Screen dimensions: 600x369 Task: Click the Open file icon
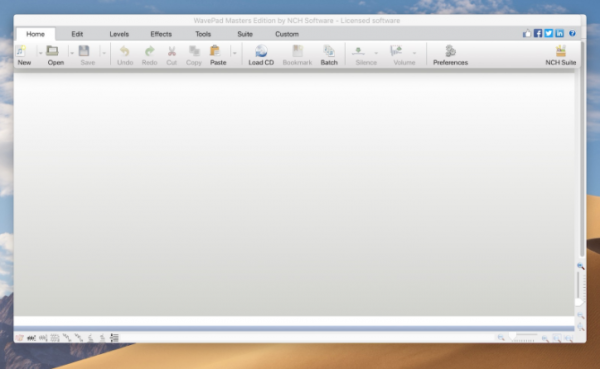coord(52,51)
